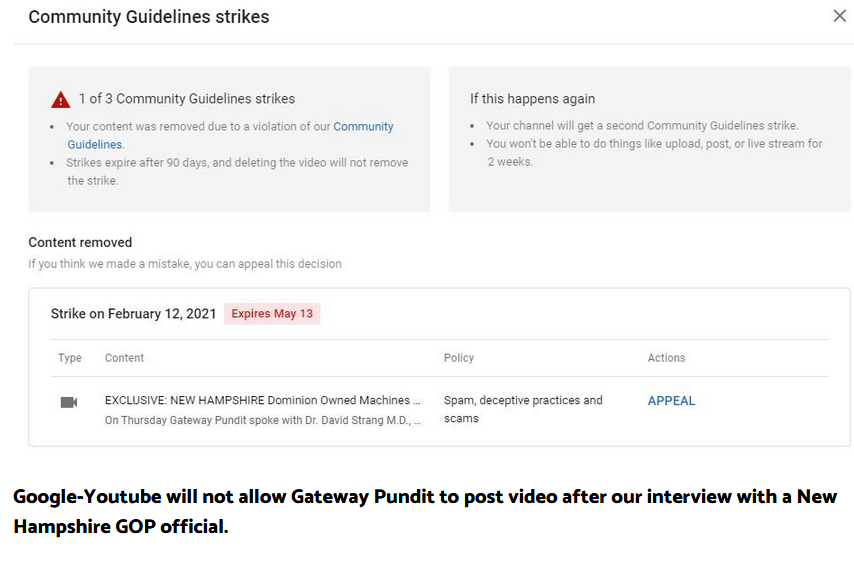Click '1 of 3 Community Guidelines strikes' heading

186,99
